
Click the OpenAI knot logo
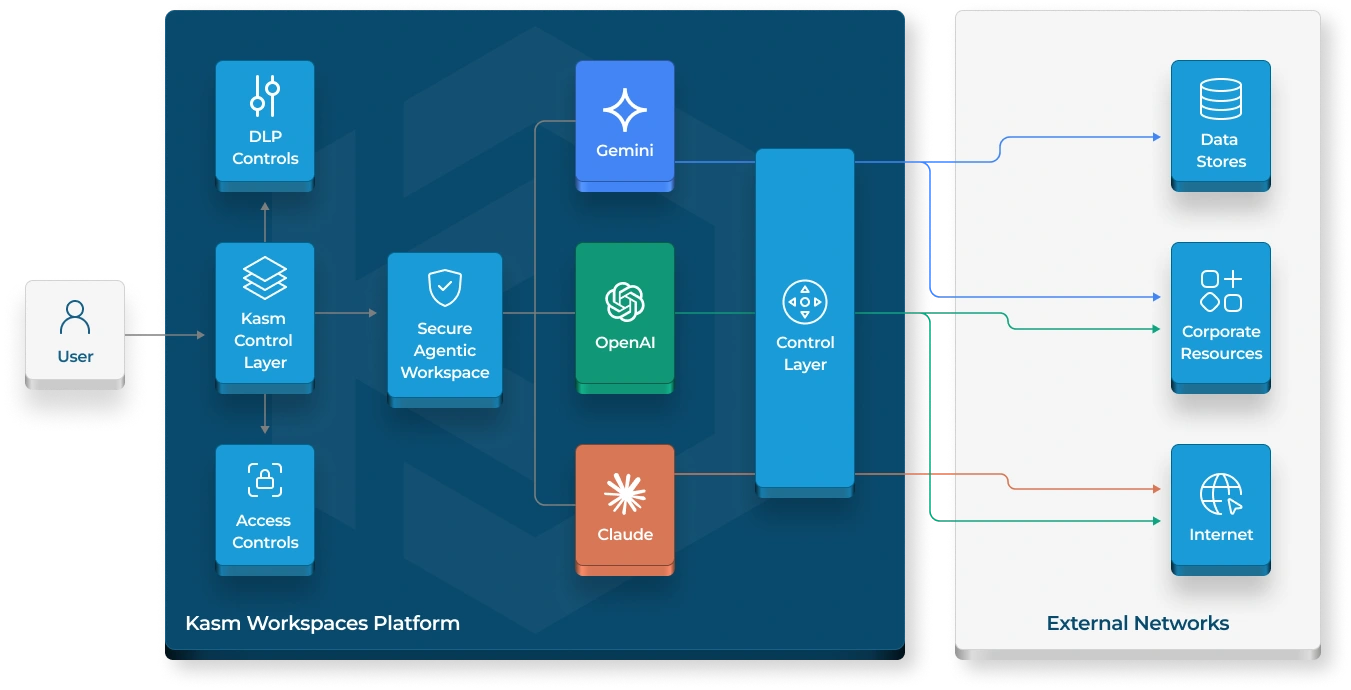(x=625, y=302)
